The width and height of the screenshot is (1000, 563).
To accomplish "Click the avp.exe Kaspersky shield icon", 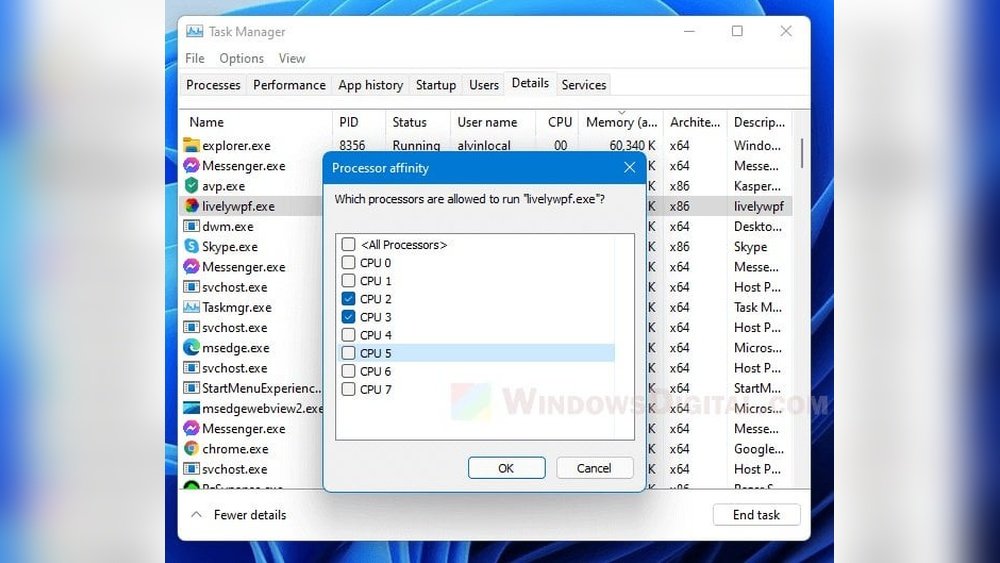I will pyautogui.click(x=192, y=186).
